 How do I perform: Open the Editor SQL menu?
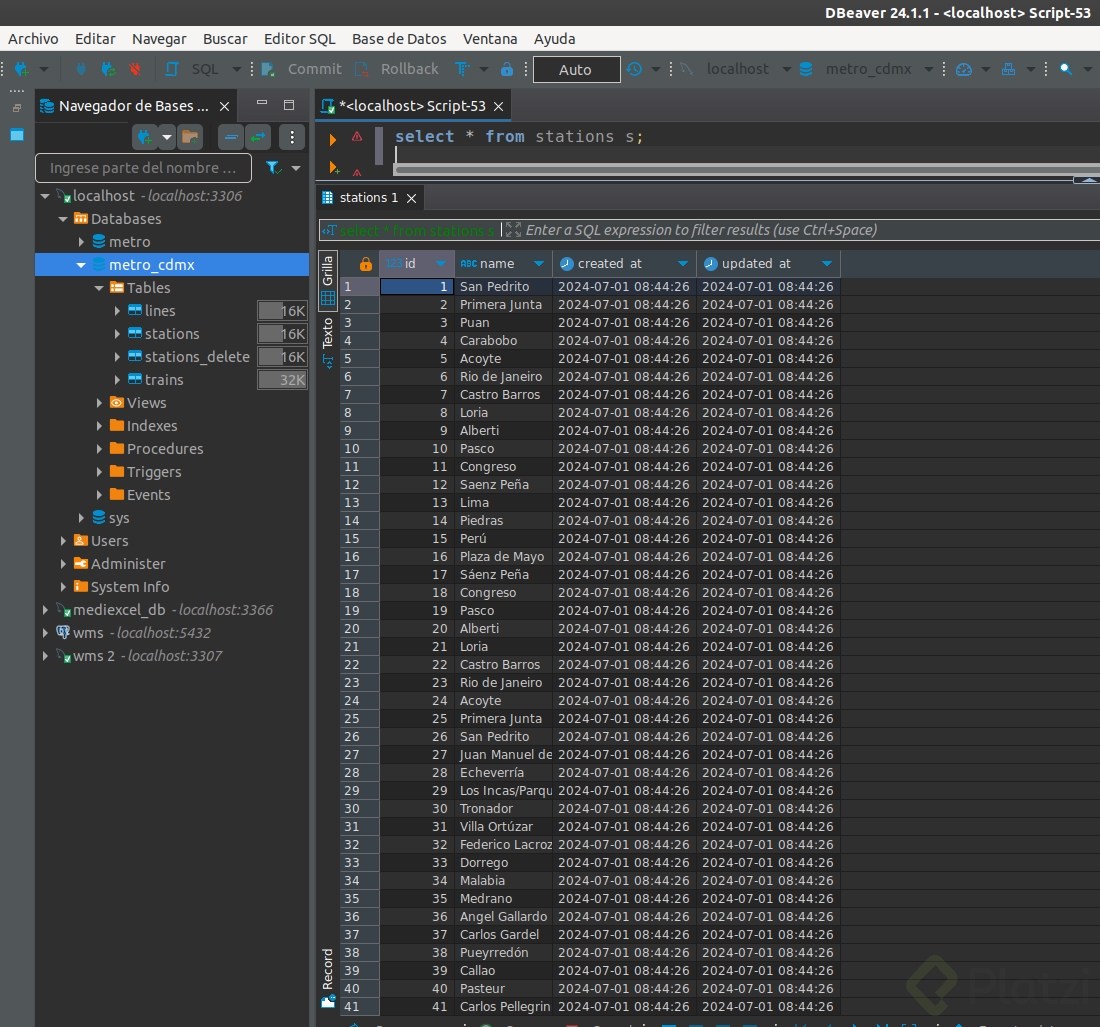pyautogui.click(x=299, y=38)
